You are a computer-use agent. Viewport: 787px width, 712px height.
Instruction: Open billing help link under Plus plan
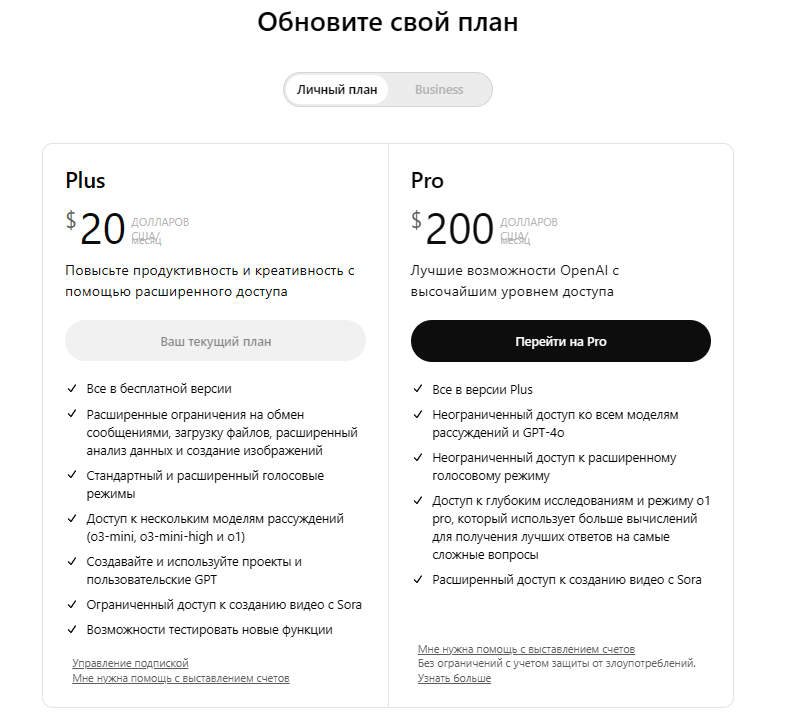(x=181, y=678)
